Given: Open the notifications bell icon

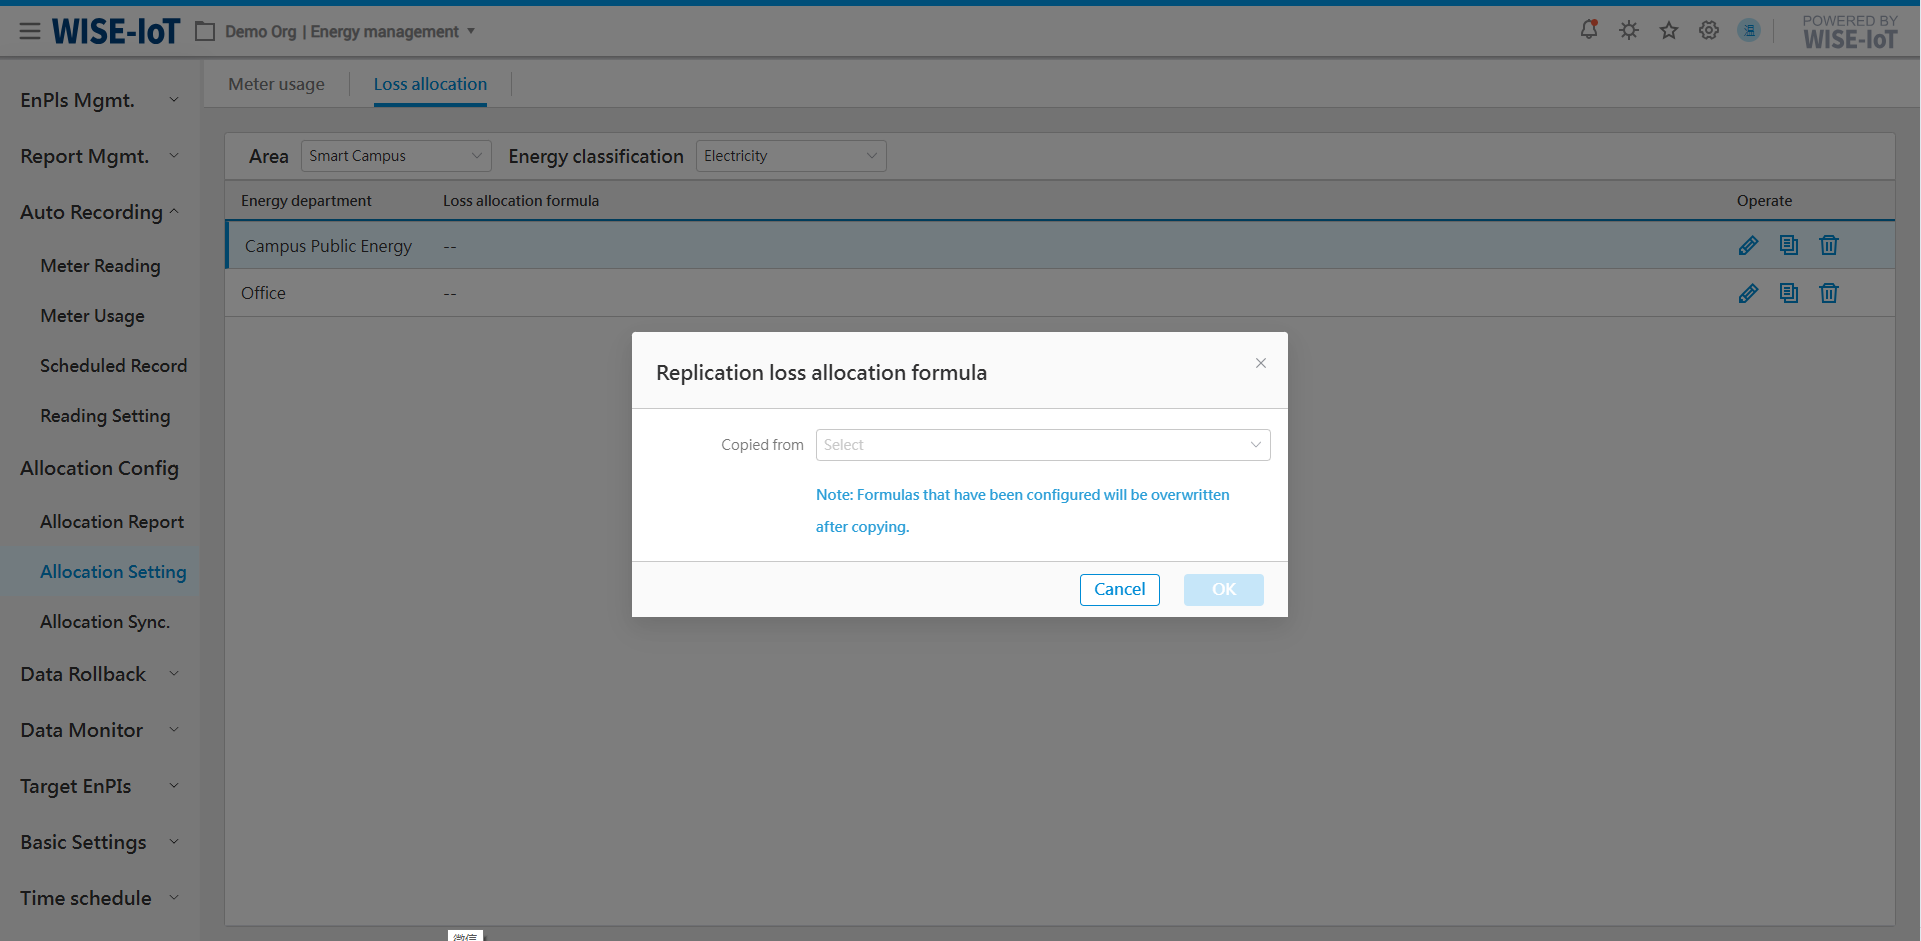Looking at the screenshot, I should click(1588, 30).
